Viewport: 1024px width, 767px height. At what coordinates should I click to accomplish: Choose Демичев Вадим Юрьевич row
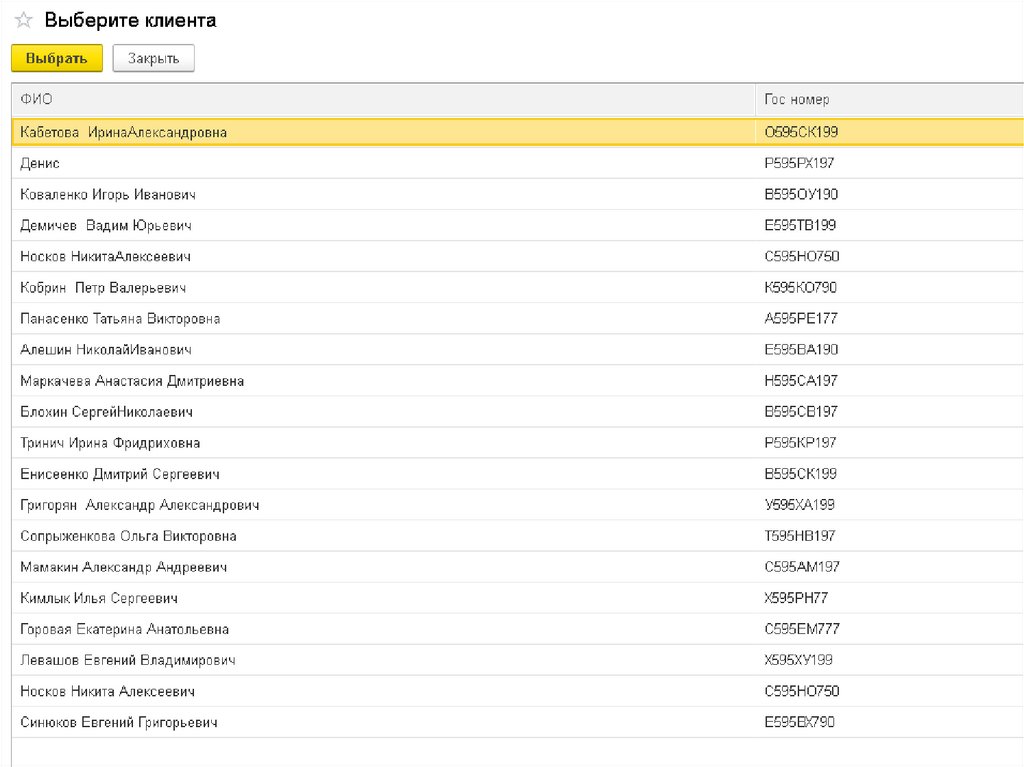(x=106, y=225)
